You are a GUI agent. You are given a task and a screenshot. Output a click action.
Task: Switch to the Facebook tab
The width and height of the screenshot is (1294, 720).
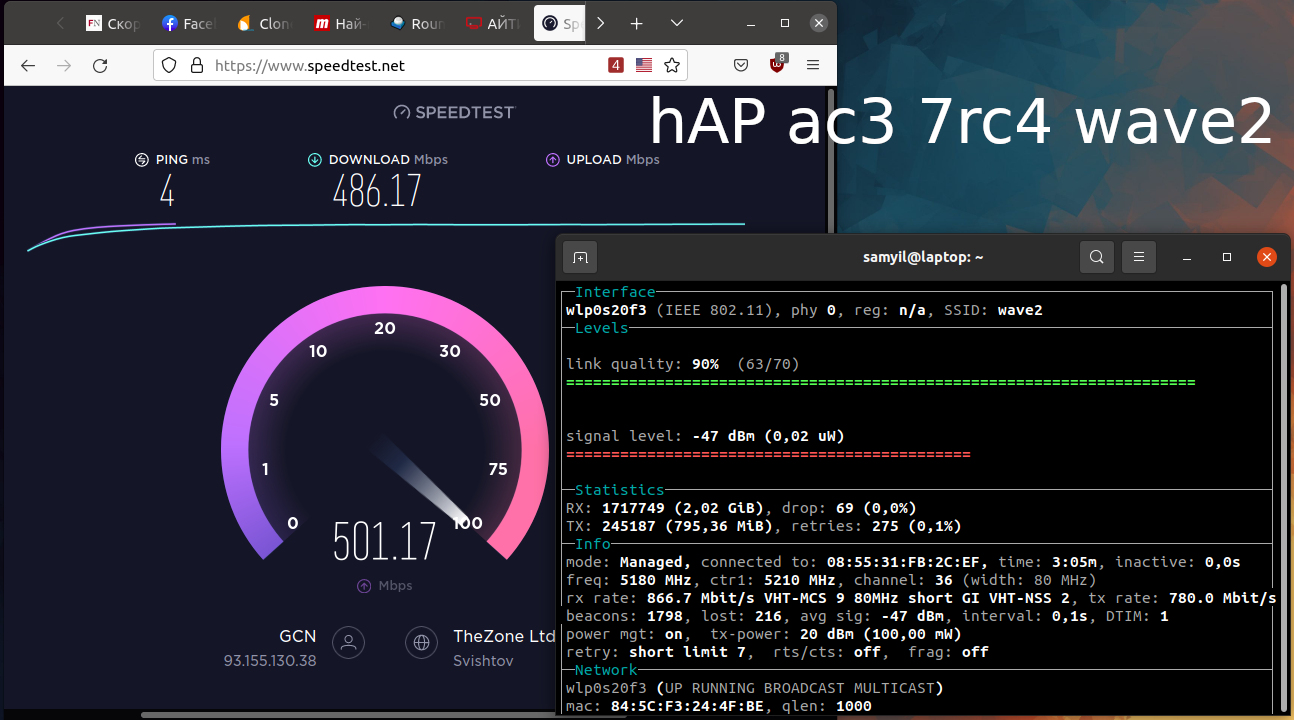click(188, 23)
